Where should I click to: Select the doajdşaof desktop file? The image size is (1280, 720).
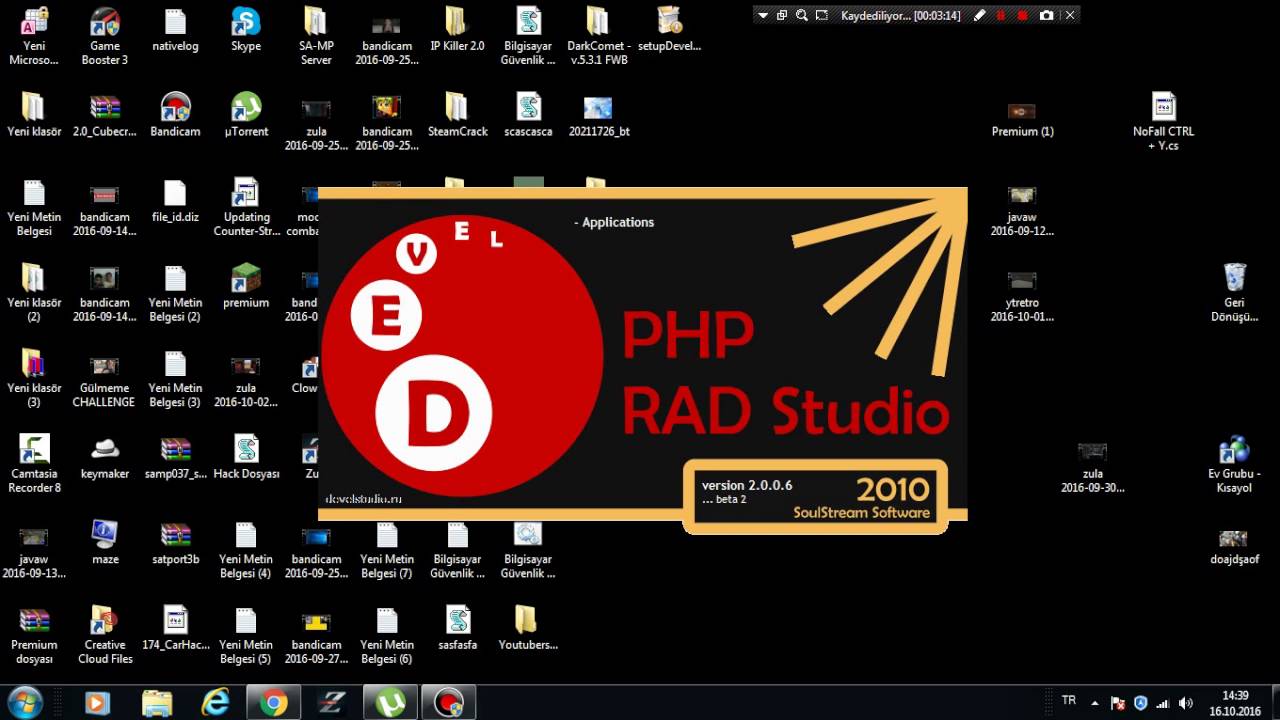(1234, 548)
